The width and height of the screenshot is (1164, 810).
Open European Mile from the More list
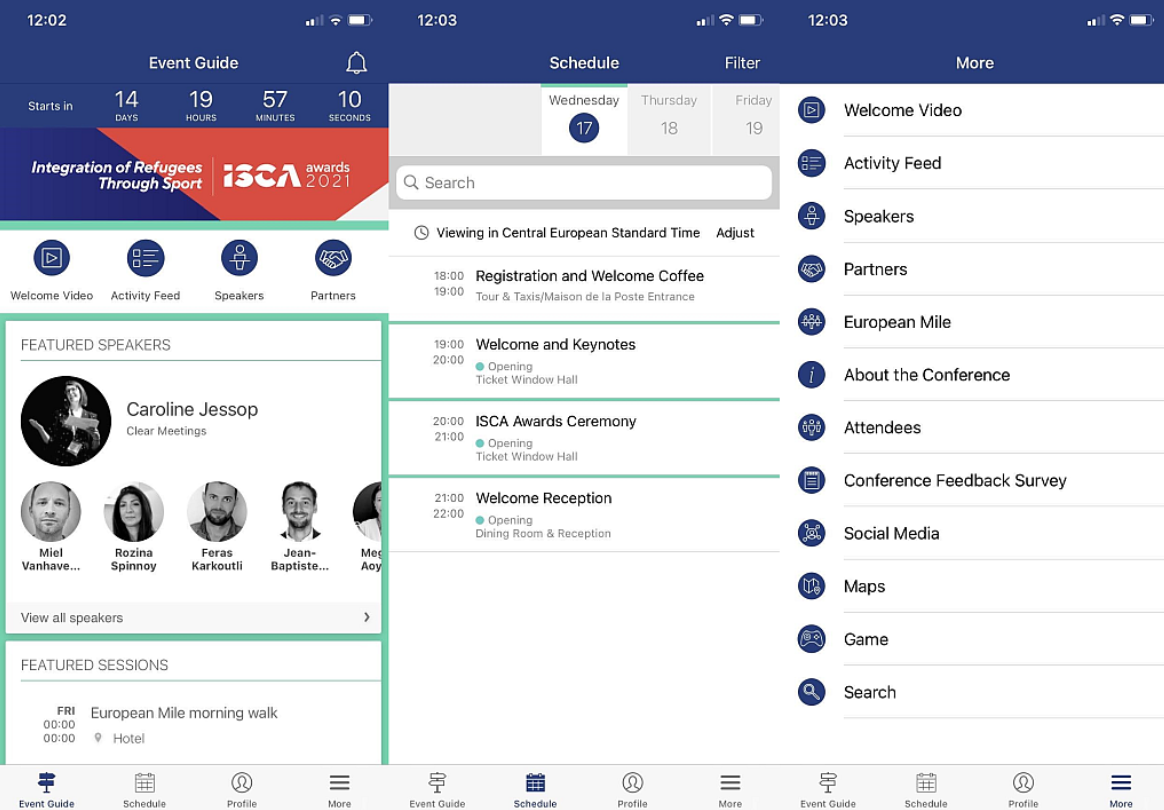coord(897,322)
